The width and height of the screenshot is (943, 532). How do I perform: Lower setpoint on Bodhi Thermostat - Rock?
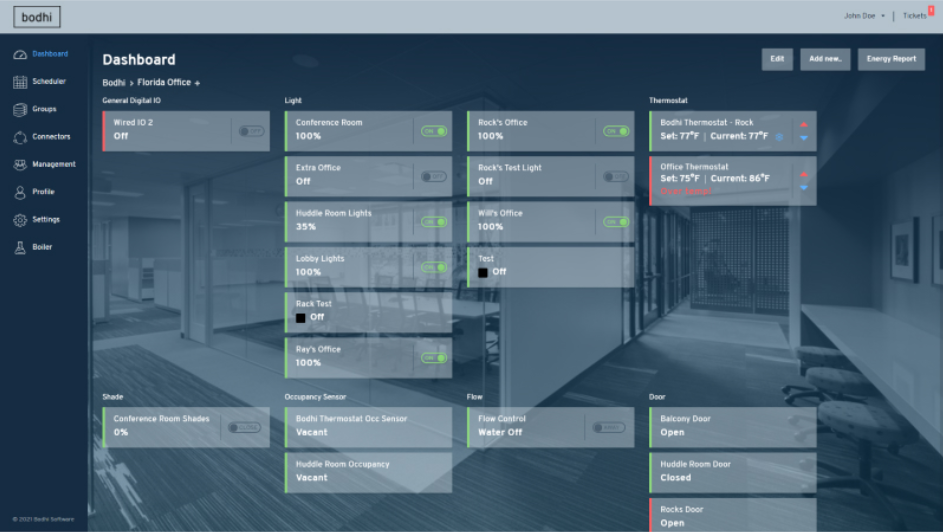(803, 138)
